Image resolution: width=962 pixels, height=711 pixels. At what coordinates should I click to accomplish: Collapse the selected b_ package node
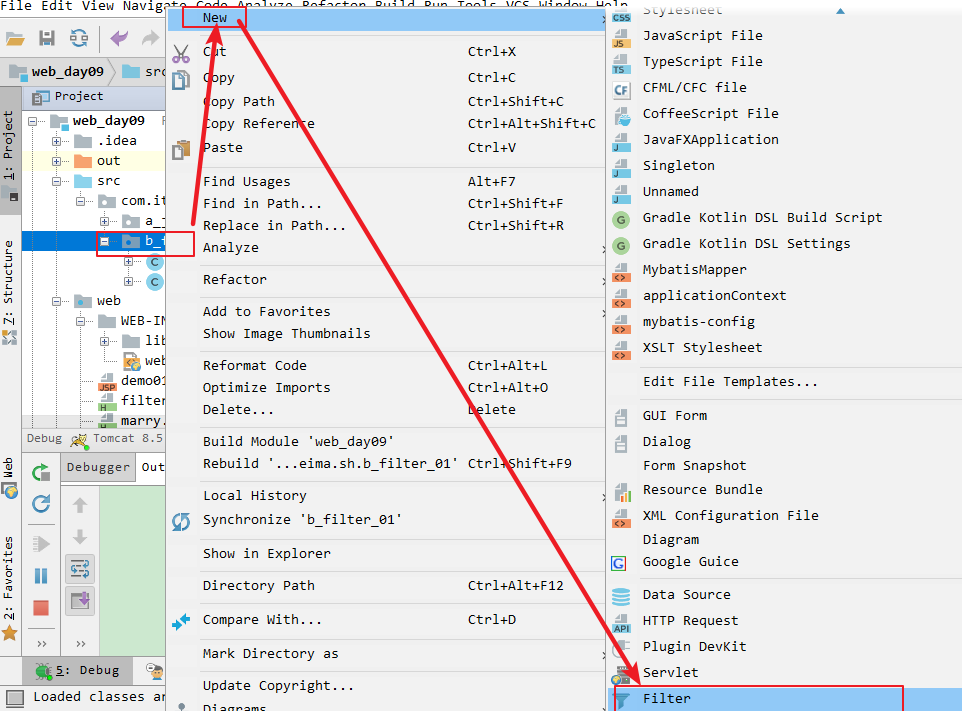tap(104, 242)
